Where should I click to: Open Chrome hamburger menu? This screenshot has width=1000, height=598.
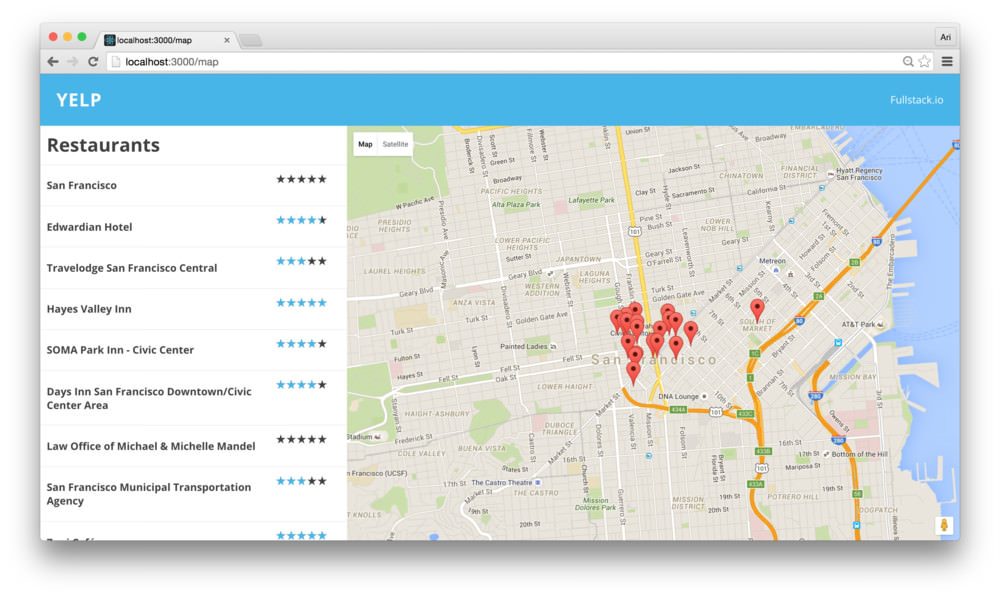point(946,62)
